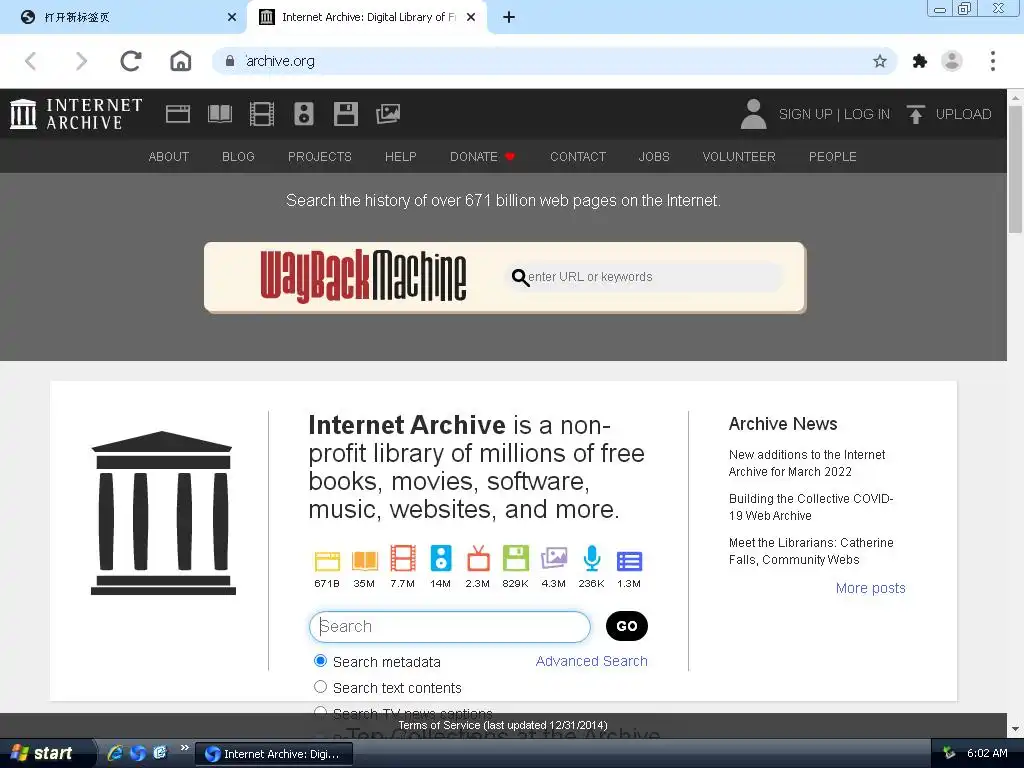
Task: Open the Texts book icon in the top bar
Action: [x=219, y=114]
